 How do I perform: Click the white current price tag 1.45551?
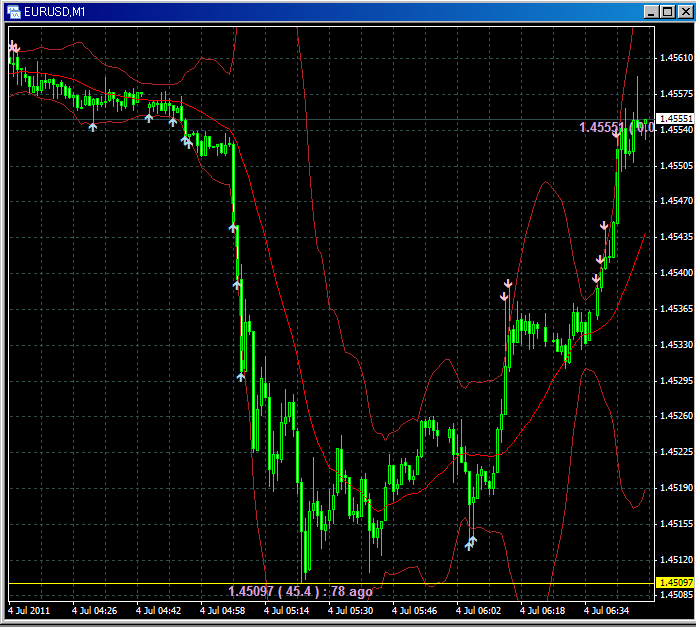pos(675,118)
